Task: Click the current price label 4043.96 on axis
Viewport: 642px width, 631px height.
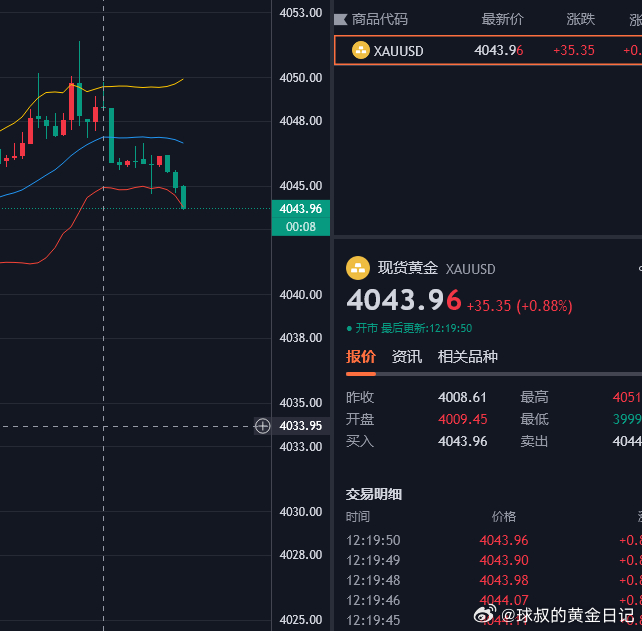Action: coord(301,209)
